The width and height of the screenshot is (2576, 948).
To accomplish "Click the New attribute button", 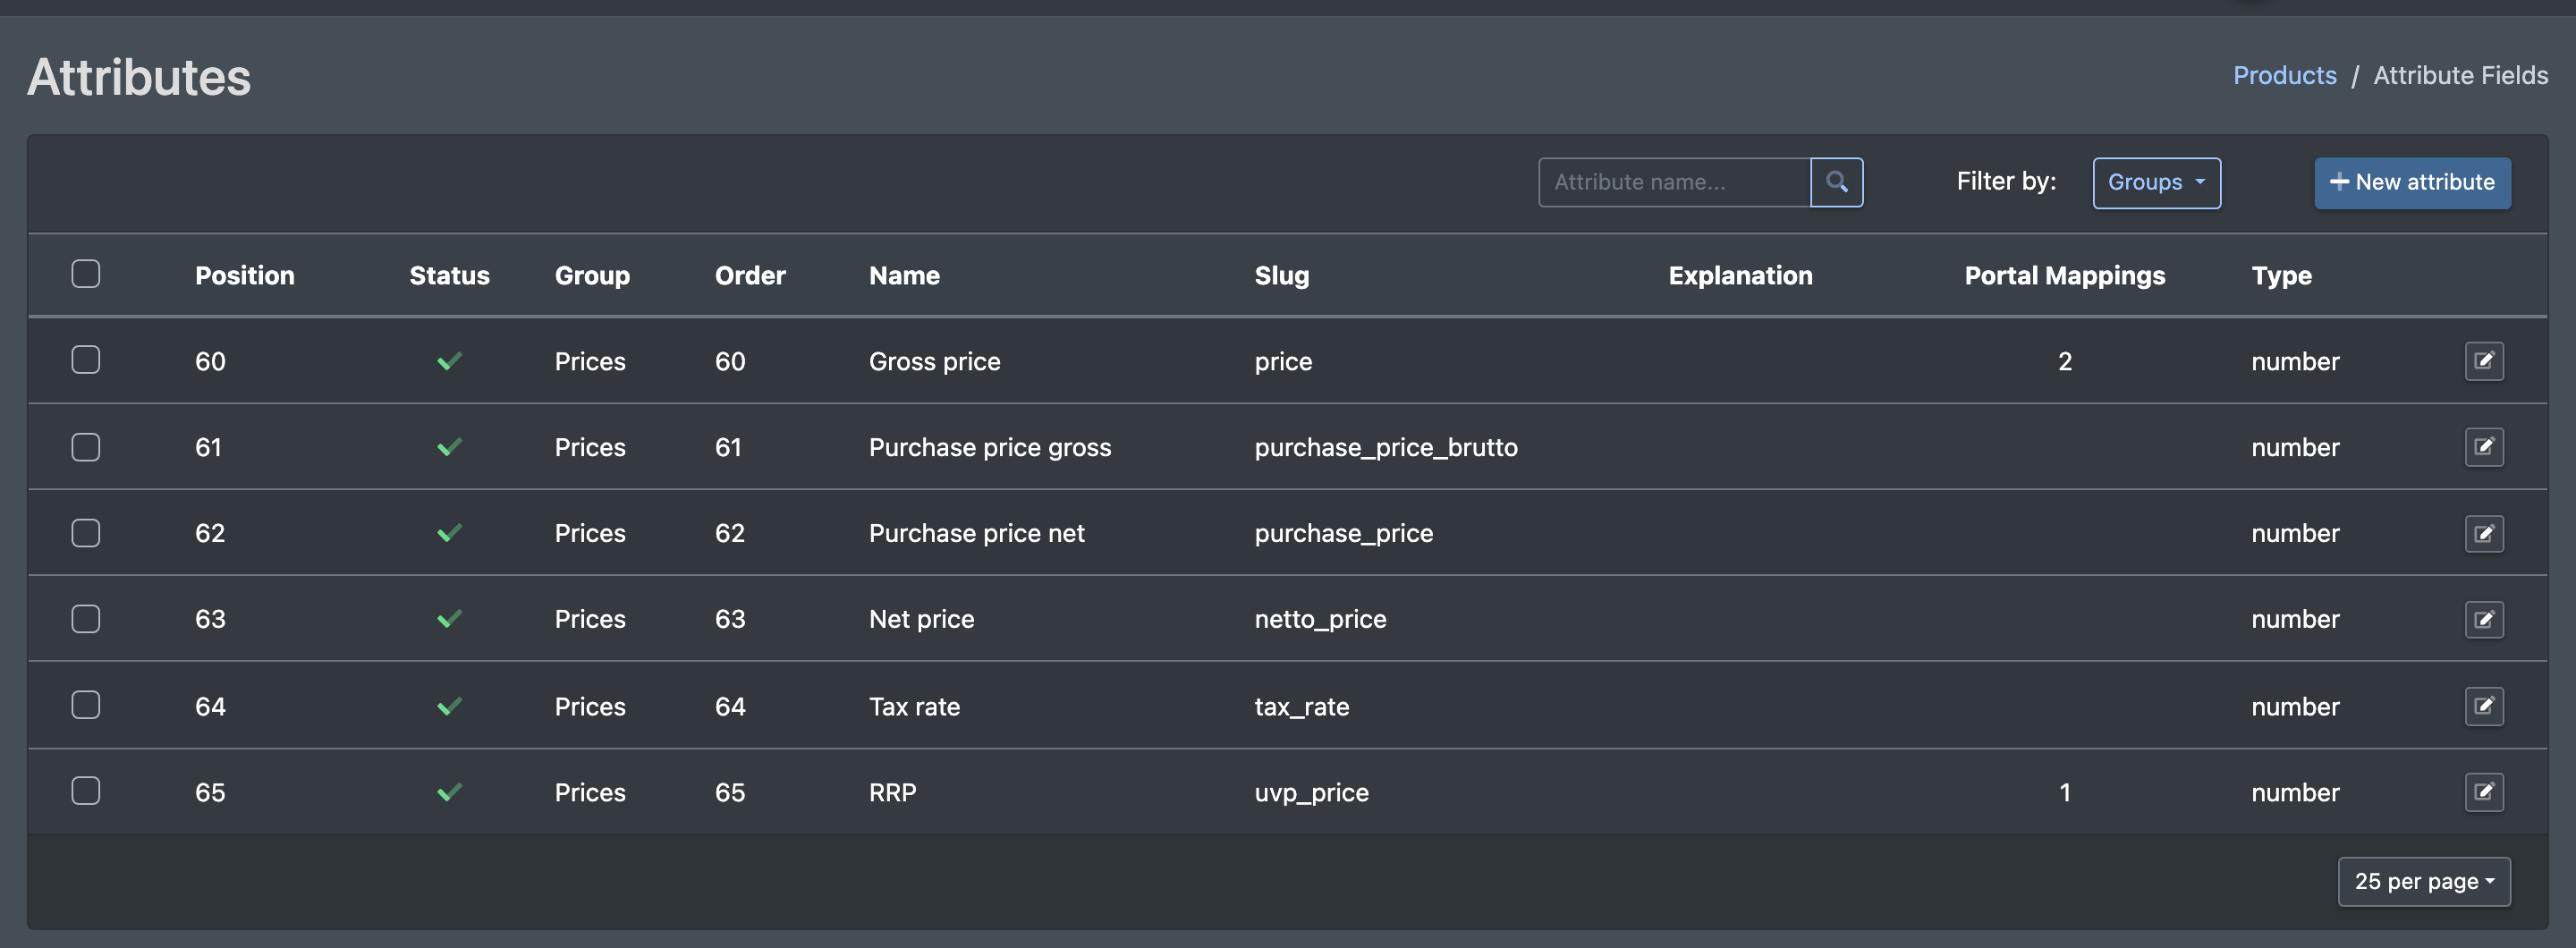I will 2412,182.
